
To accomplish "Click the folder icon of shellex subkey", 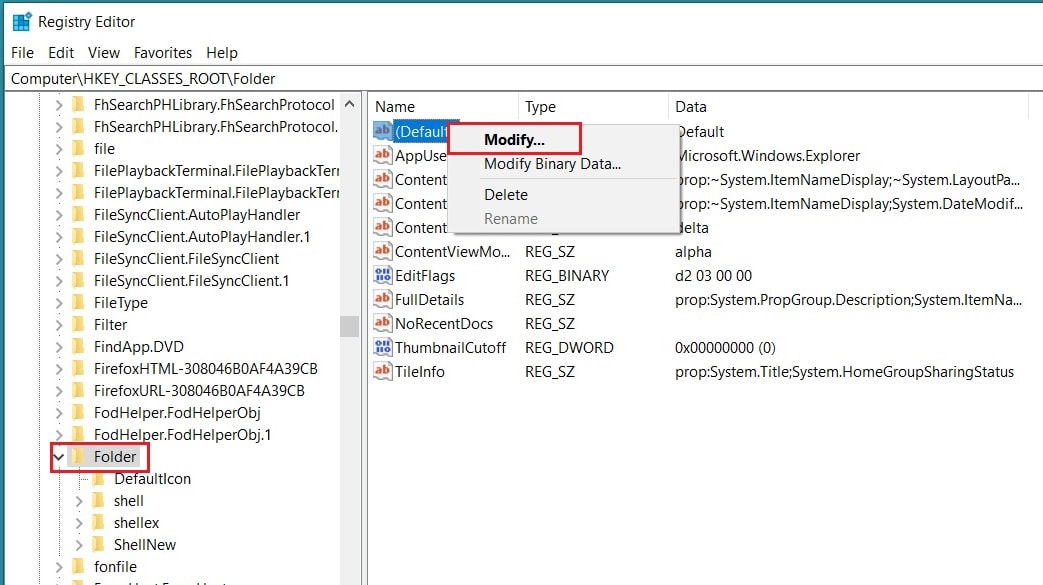I will click(x=98, y=522).
